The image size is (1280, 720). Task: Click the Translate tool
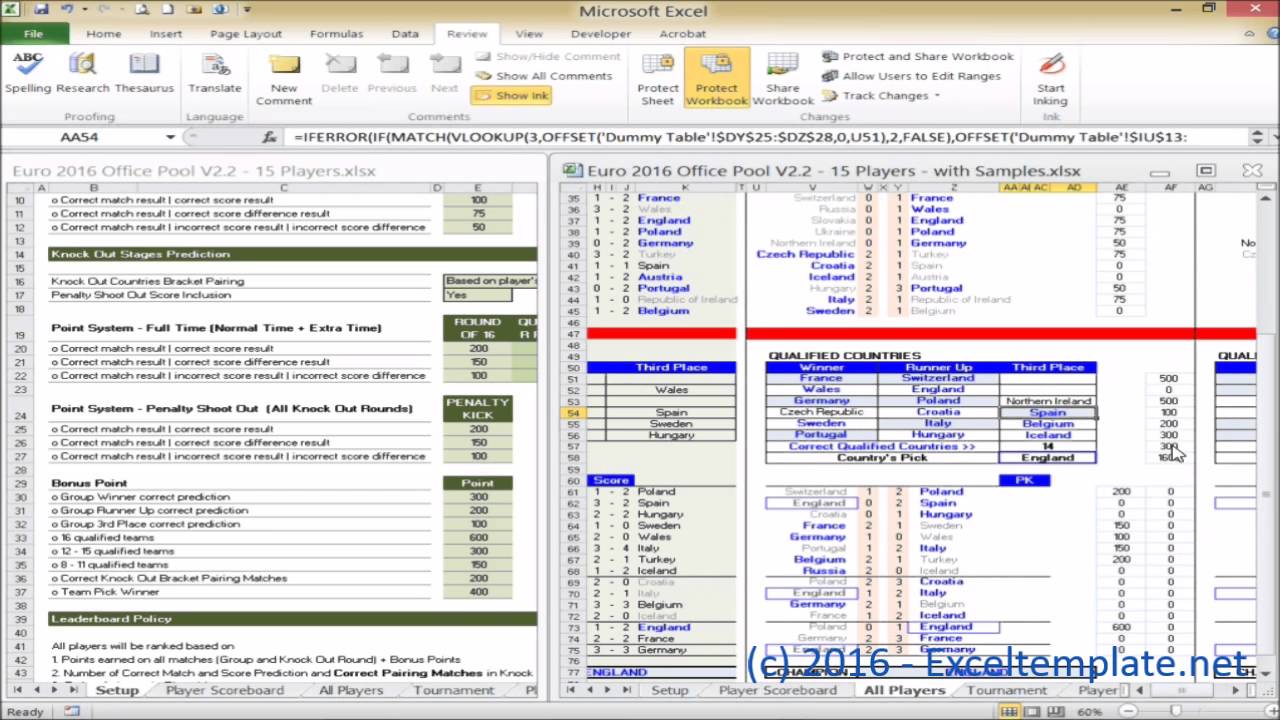pos(215,73)
